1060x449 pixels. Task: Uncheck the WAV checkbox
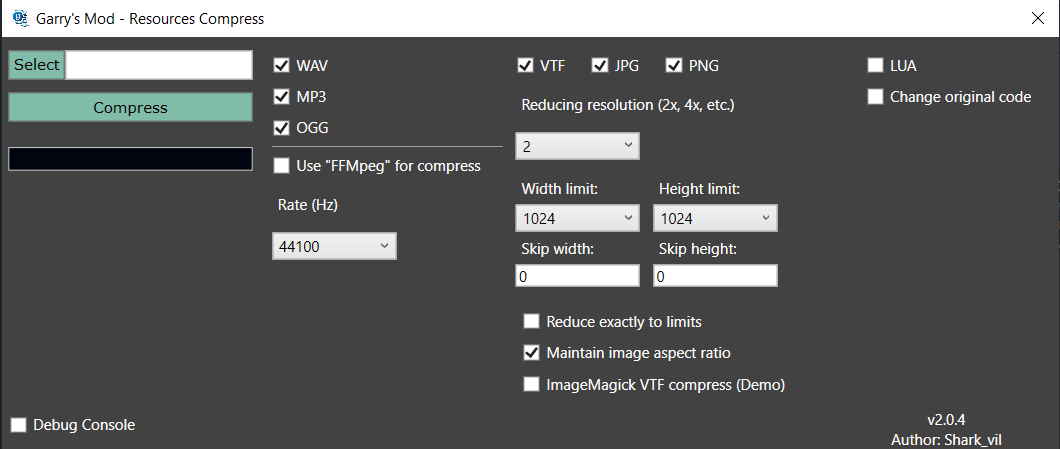pos(281,66)
